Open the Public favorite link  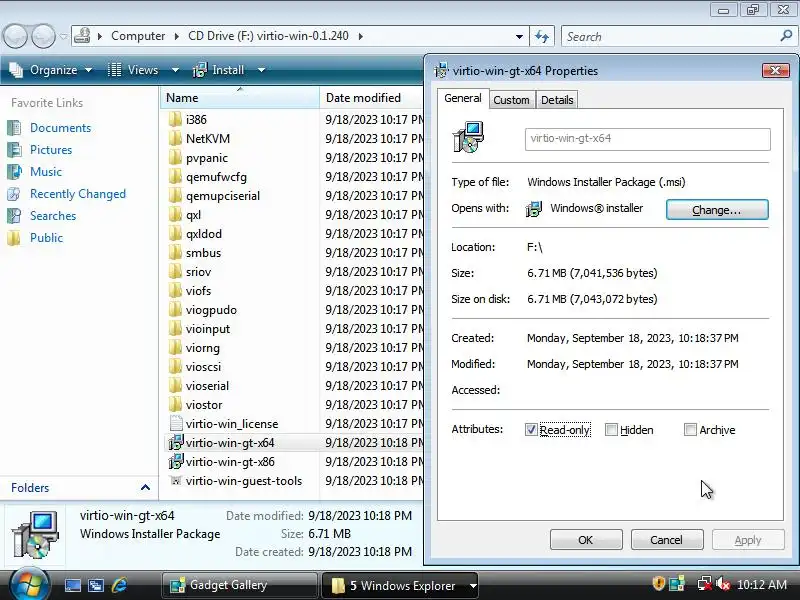46,238
